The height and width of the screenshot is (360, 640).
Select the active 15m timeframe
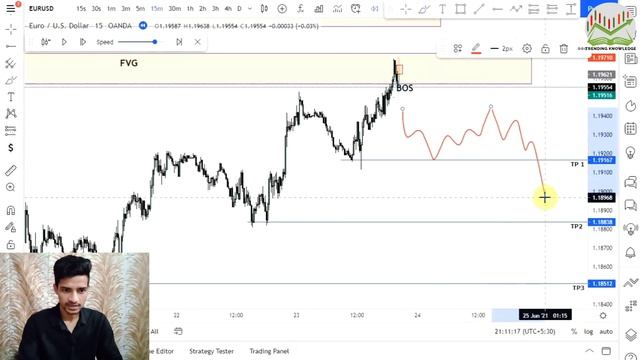(157, 9)
